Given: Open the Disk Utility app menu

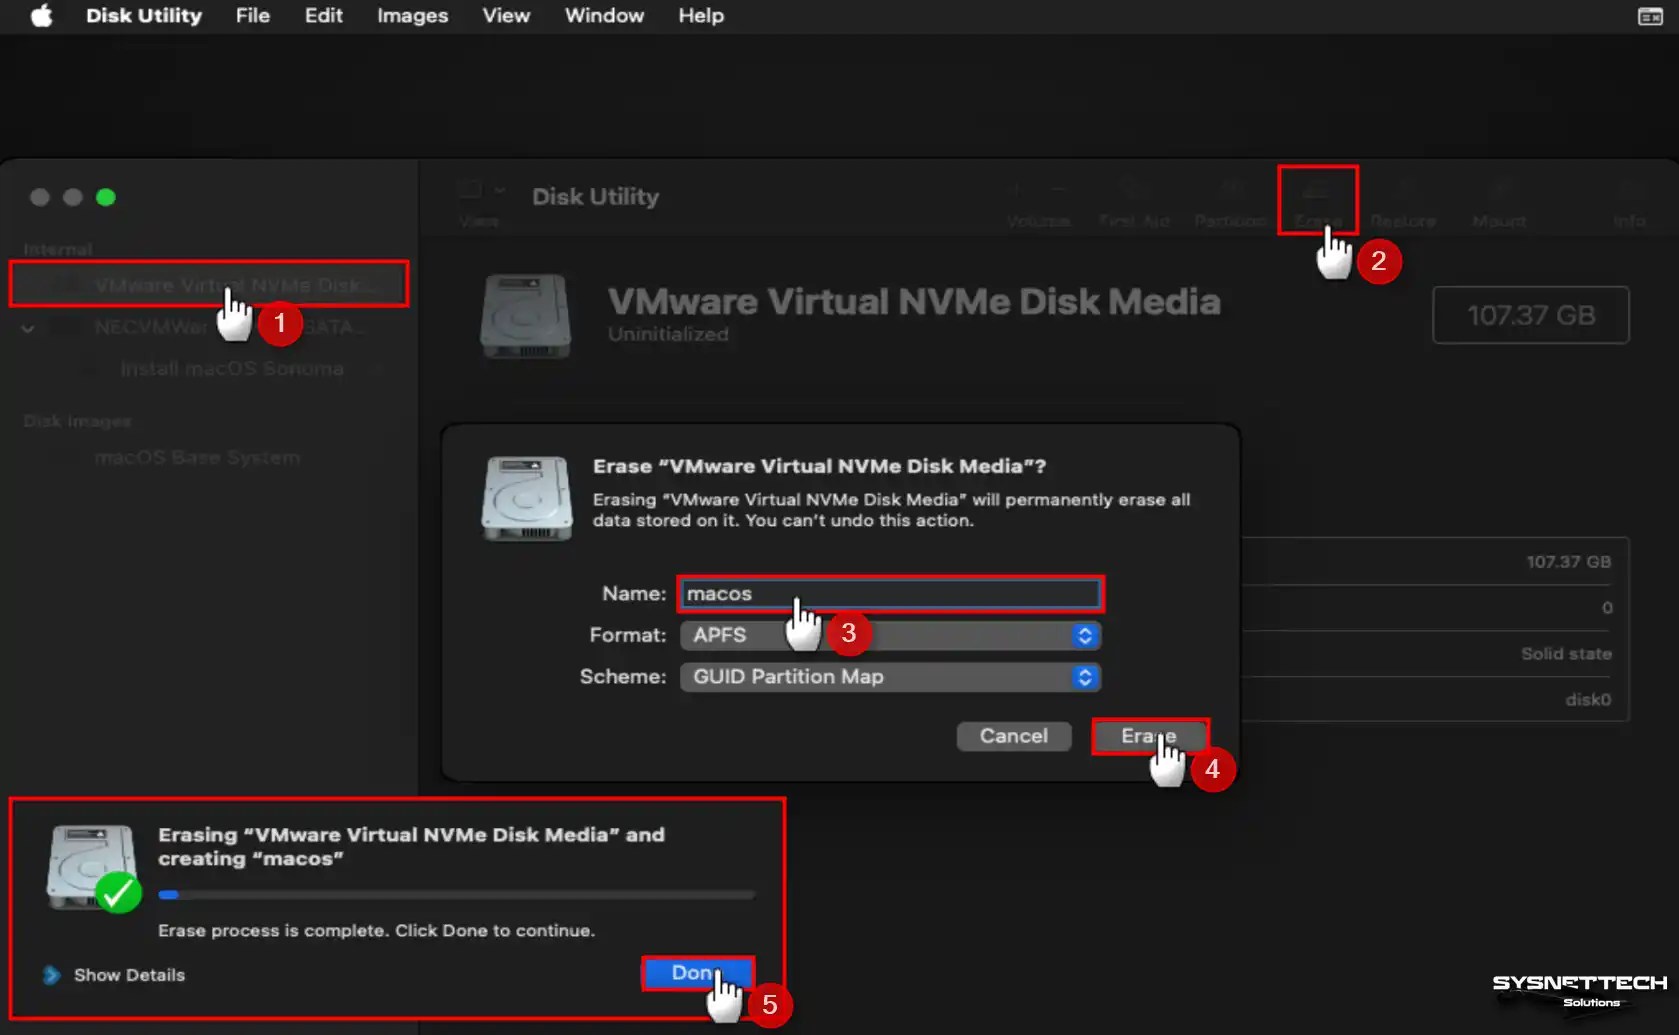Looking at the screenshot, I should (x=144, y=16).
